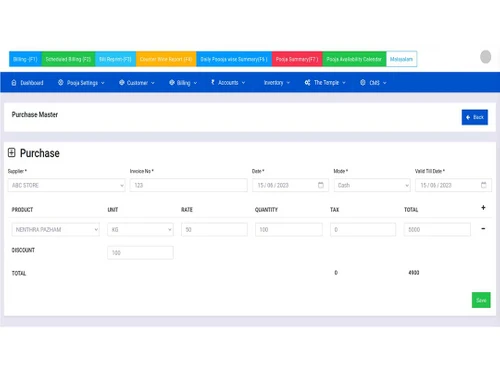Viewport: 500px width, 375px height.
Task: Click the QUANTITY column header
Action: pyautogui.click(x=266, y=210)
